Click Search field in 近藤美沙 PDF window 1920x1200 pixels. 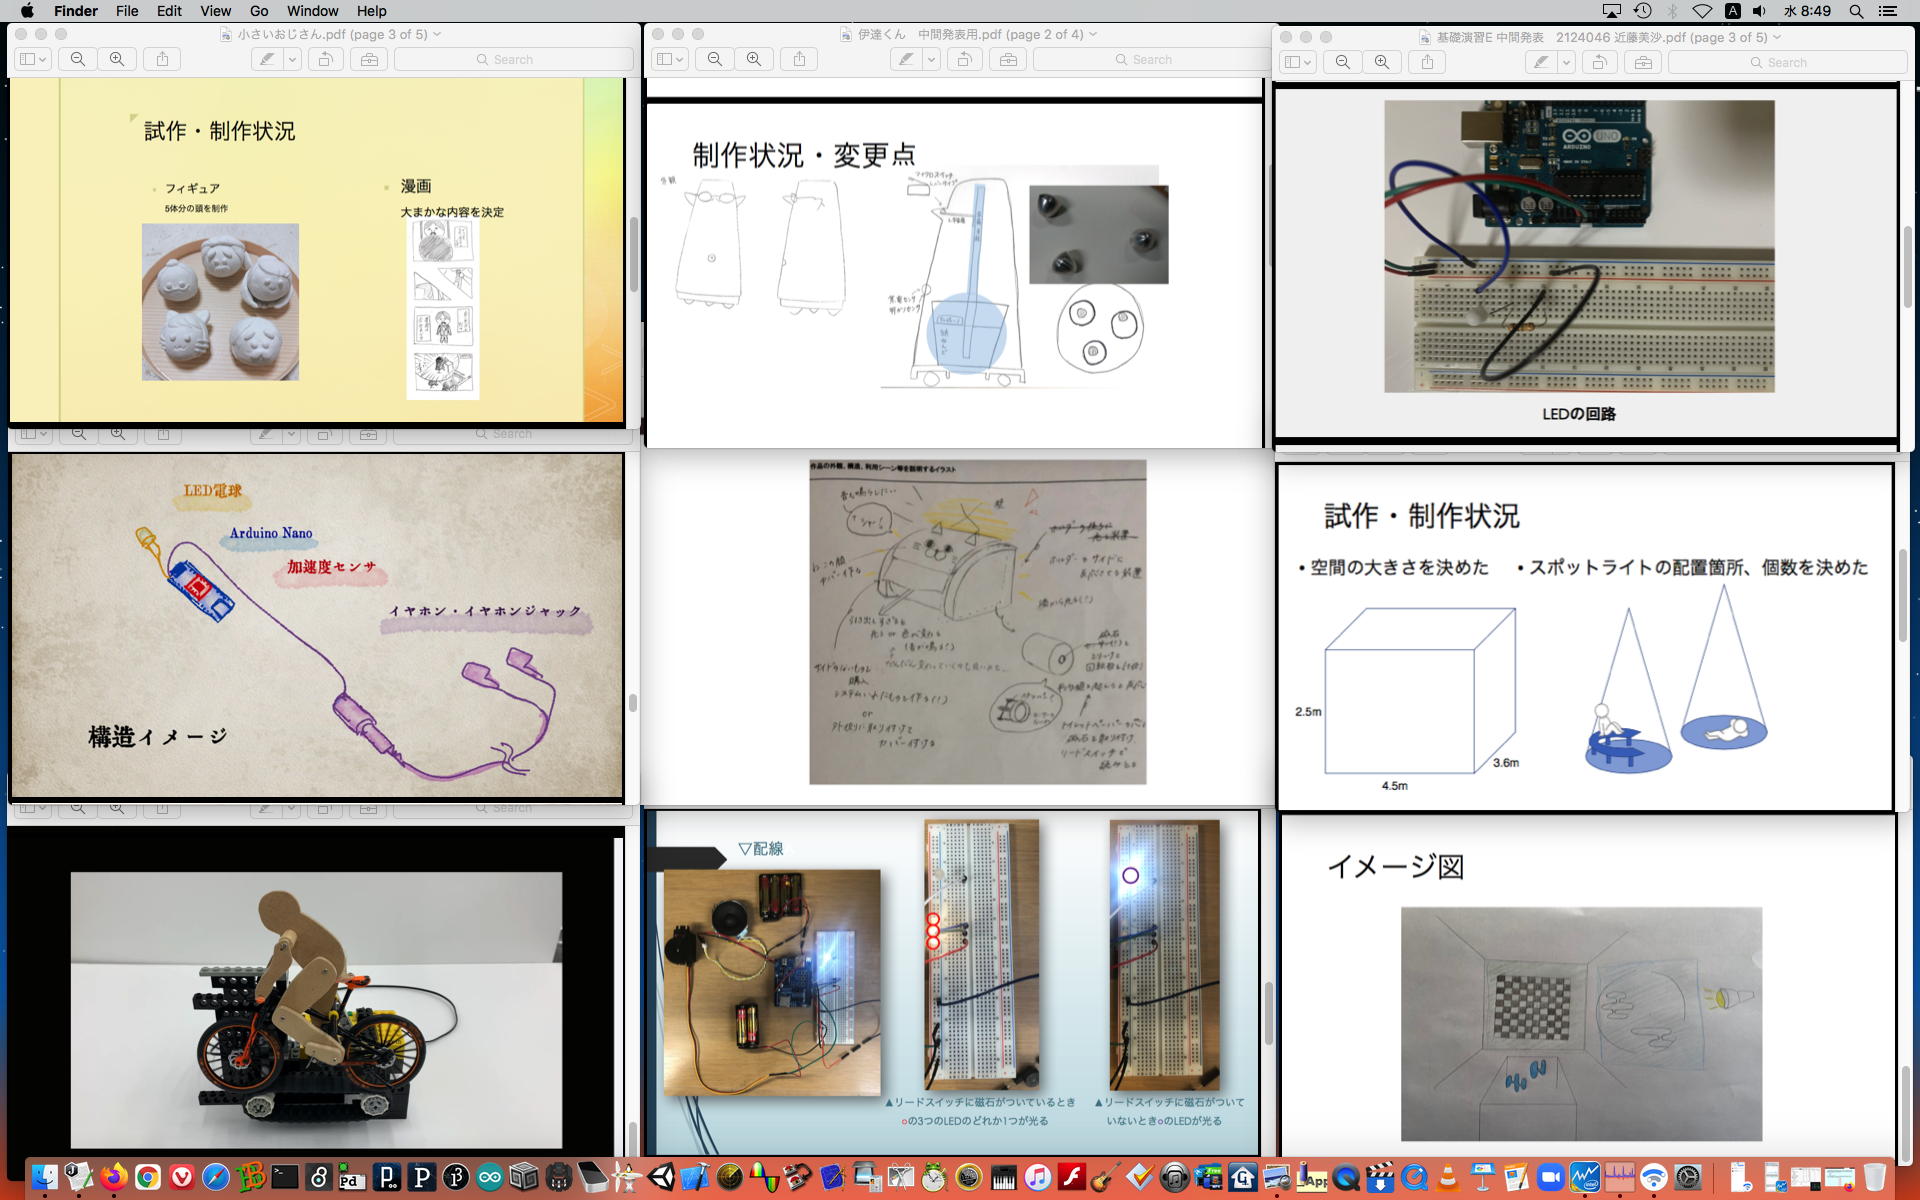1786,62
